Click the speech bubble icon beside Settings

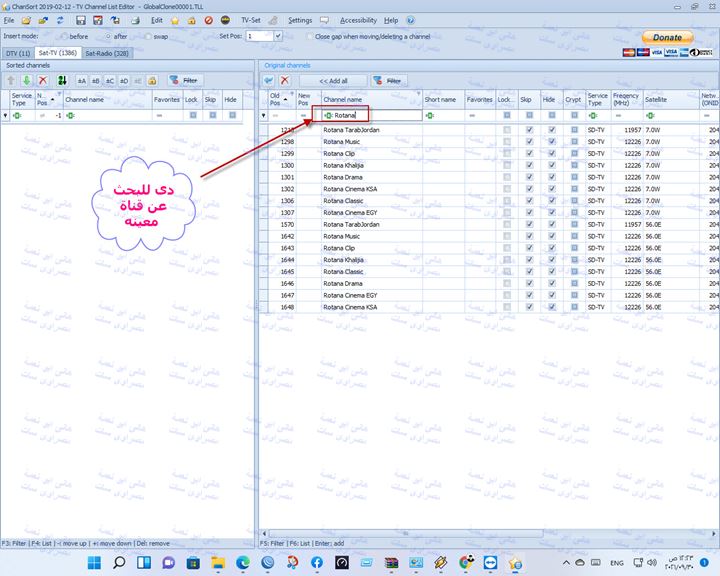point(325,20)
